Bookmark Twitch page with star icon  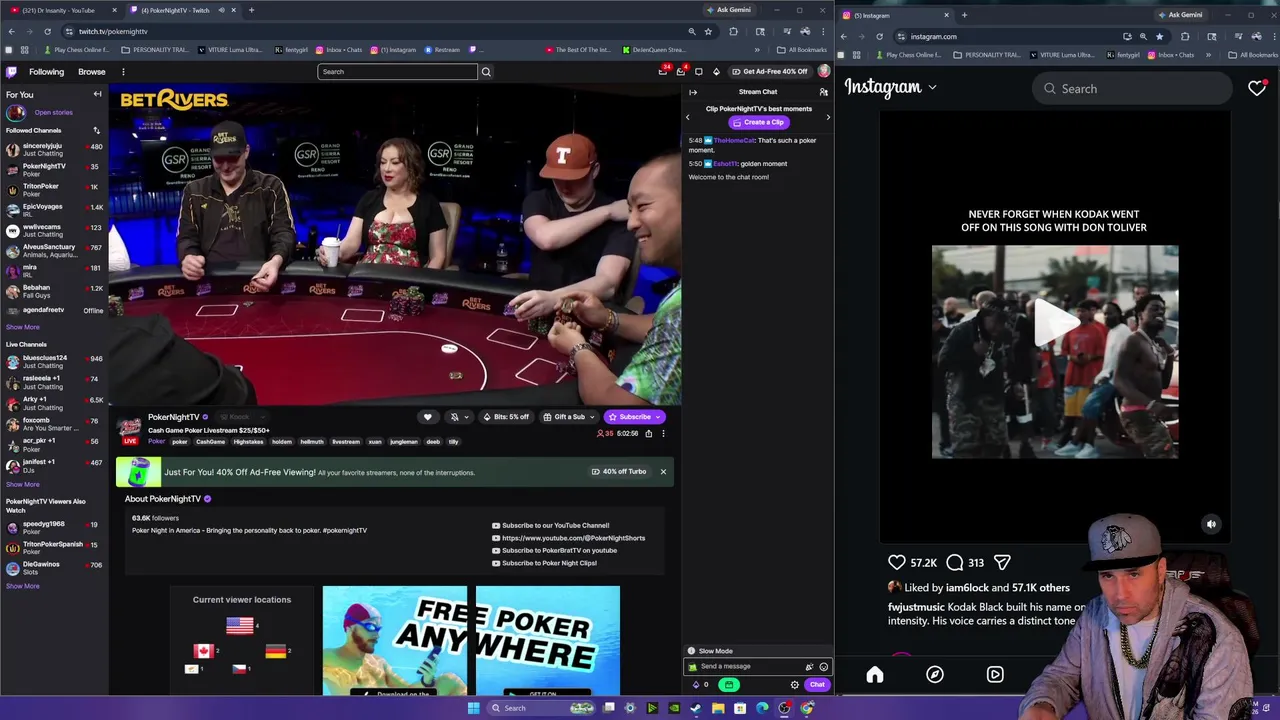pyautogui.click(x=708, y=32)
